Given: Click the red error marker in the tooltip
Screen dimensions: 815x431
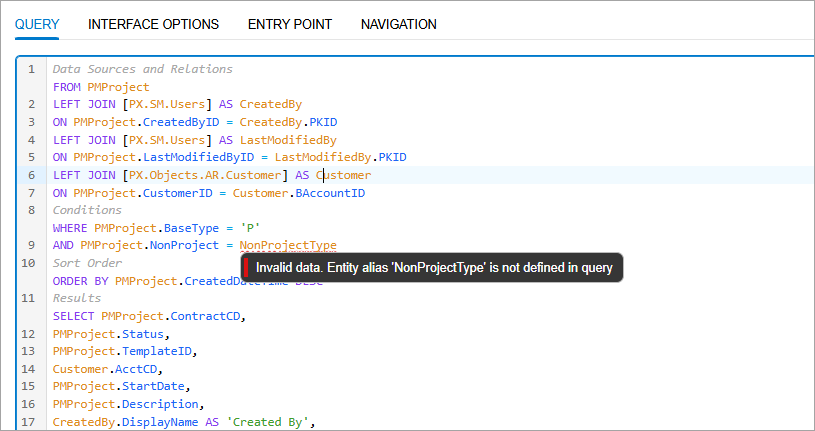Looking at the screenshot, I should click(247, 268).
